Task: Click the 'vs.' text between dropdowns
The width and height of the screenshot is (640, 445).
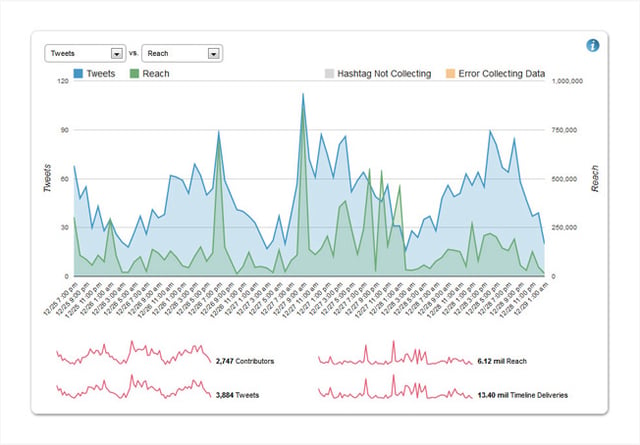Action: pos(133,53)
